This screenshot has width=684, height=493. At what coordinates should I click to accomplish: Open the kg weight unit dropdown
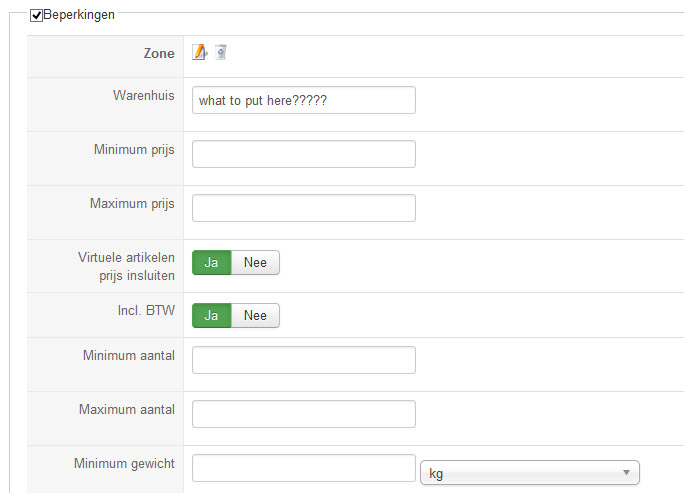click(x=529, y=472)
